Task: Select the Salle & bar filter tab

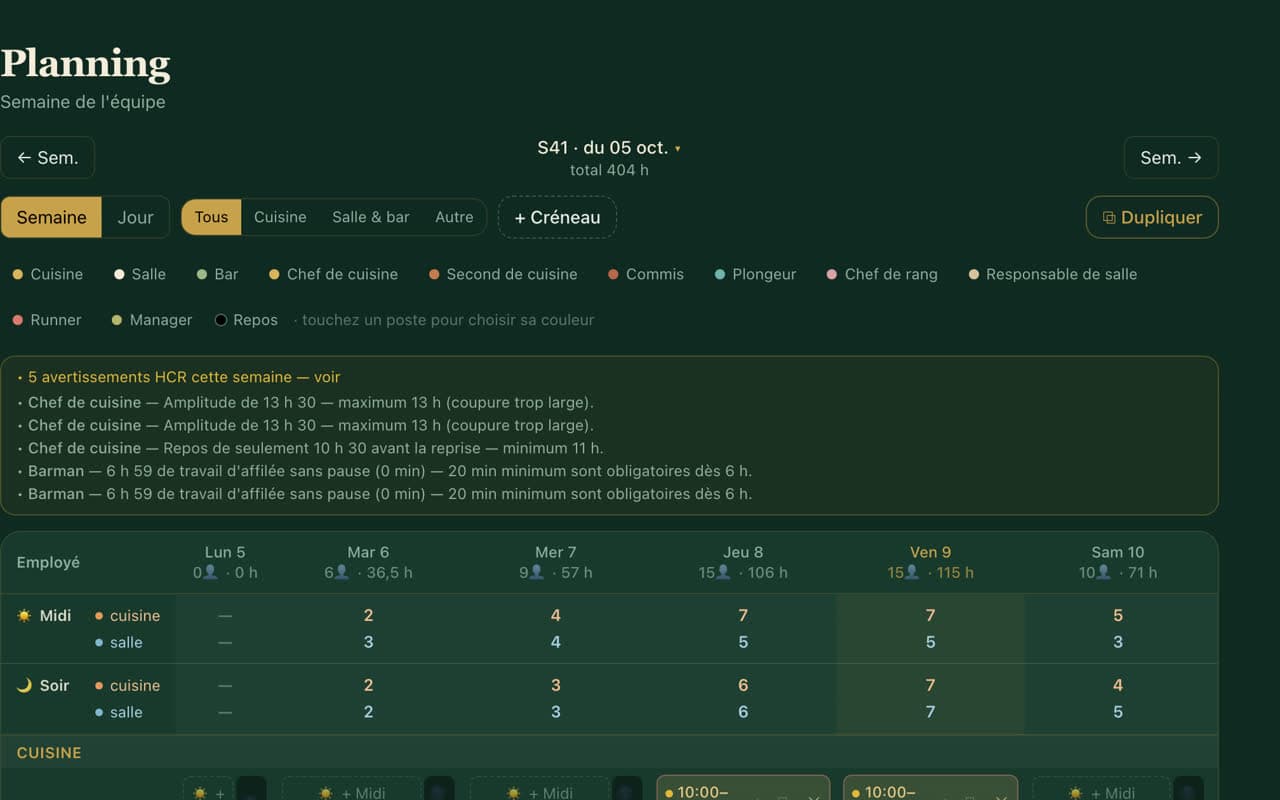Action: tap(371, 217)
